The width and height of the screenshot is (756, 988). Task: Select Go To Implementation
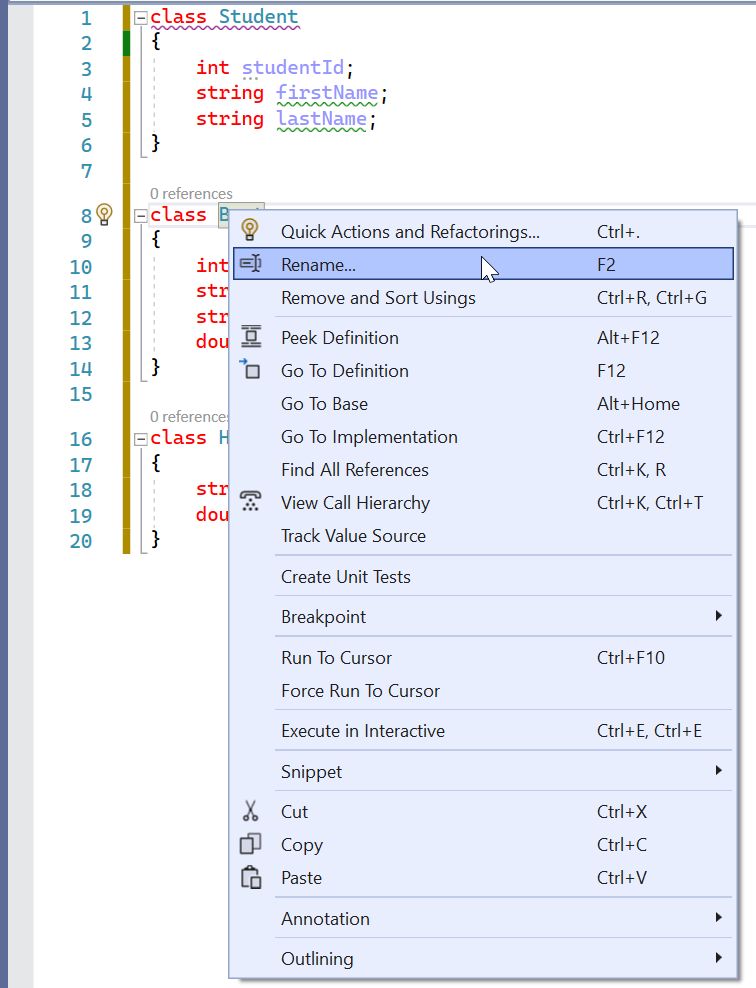coord(483,437)
